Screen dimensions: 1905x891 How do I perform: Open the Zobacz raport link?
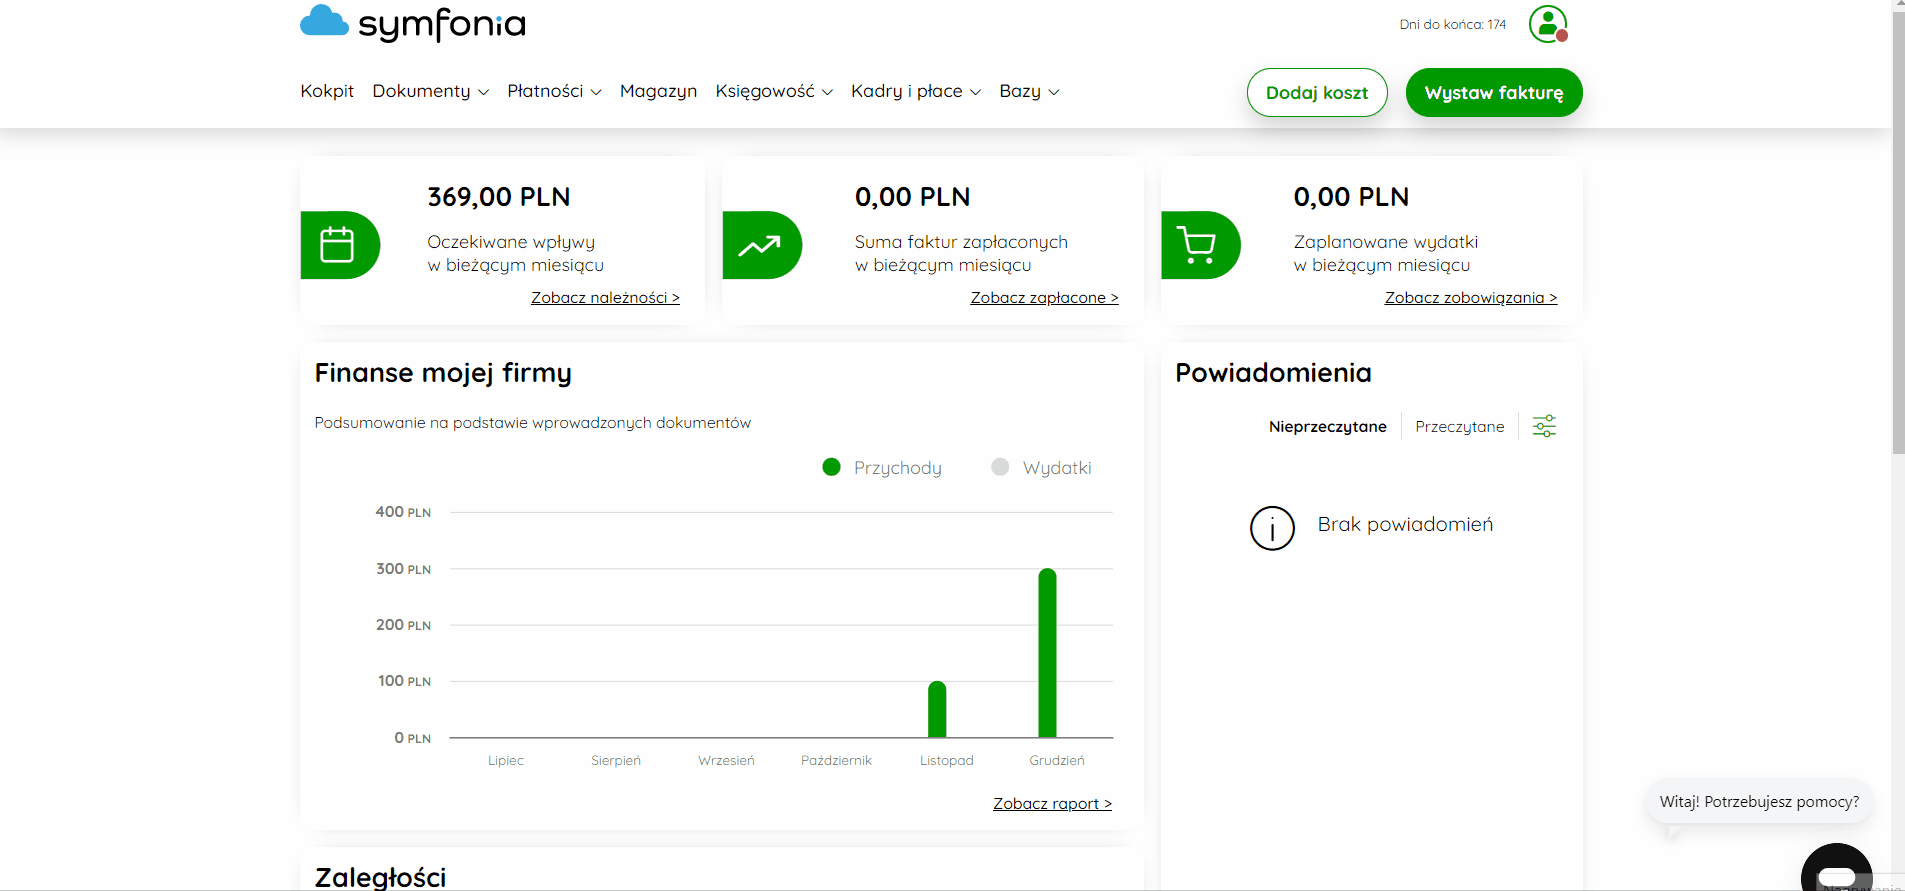pyautogui.click(x=1052, y=804)
